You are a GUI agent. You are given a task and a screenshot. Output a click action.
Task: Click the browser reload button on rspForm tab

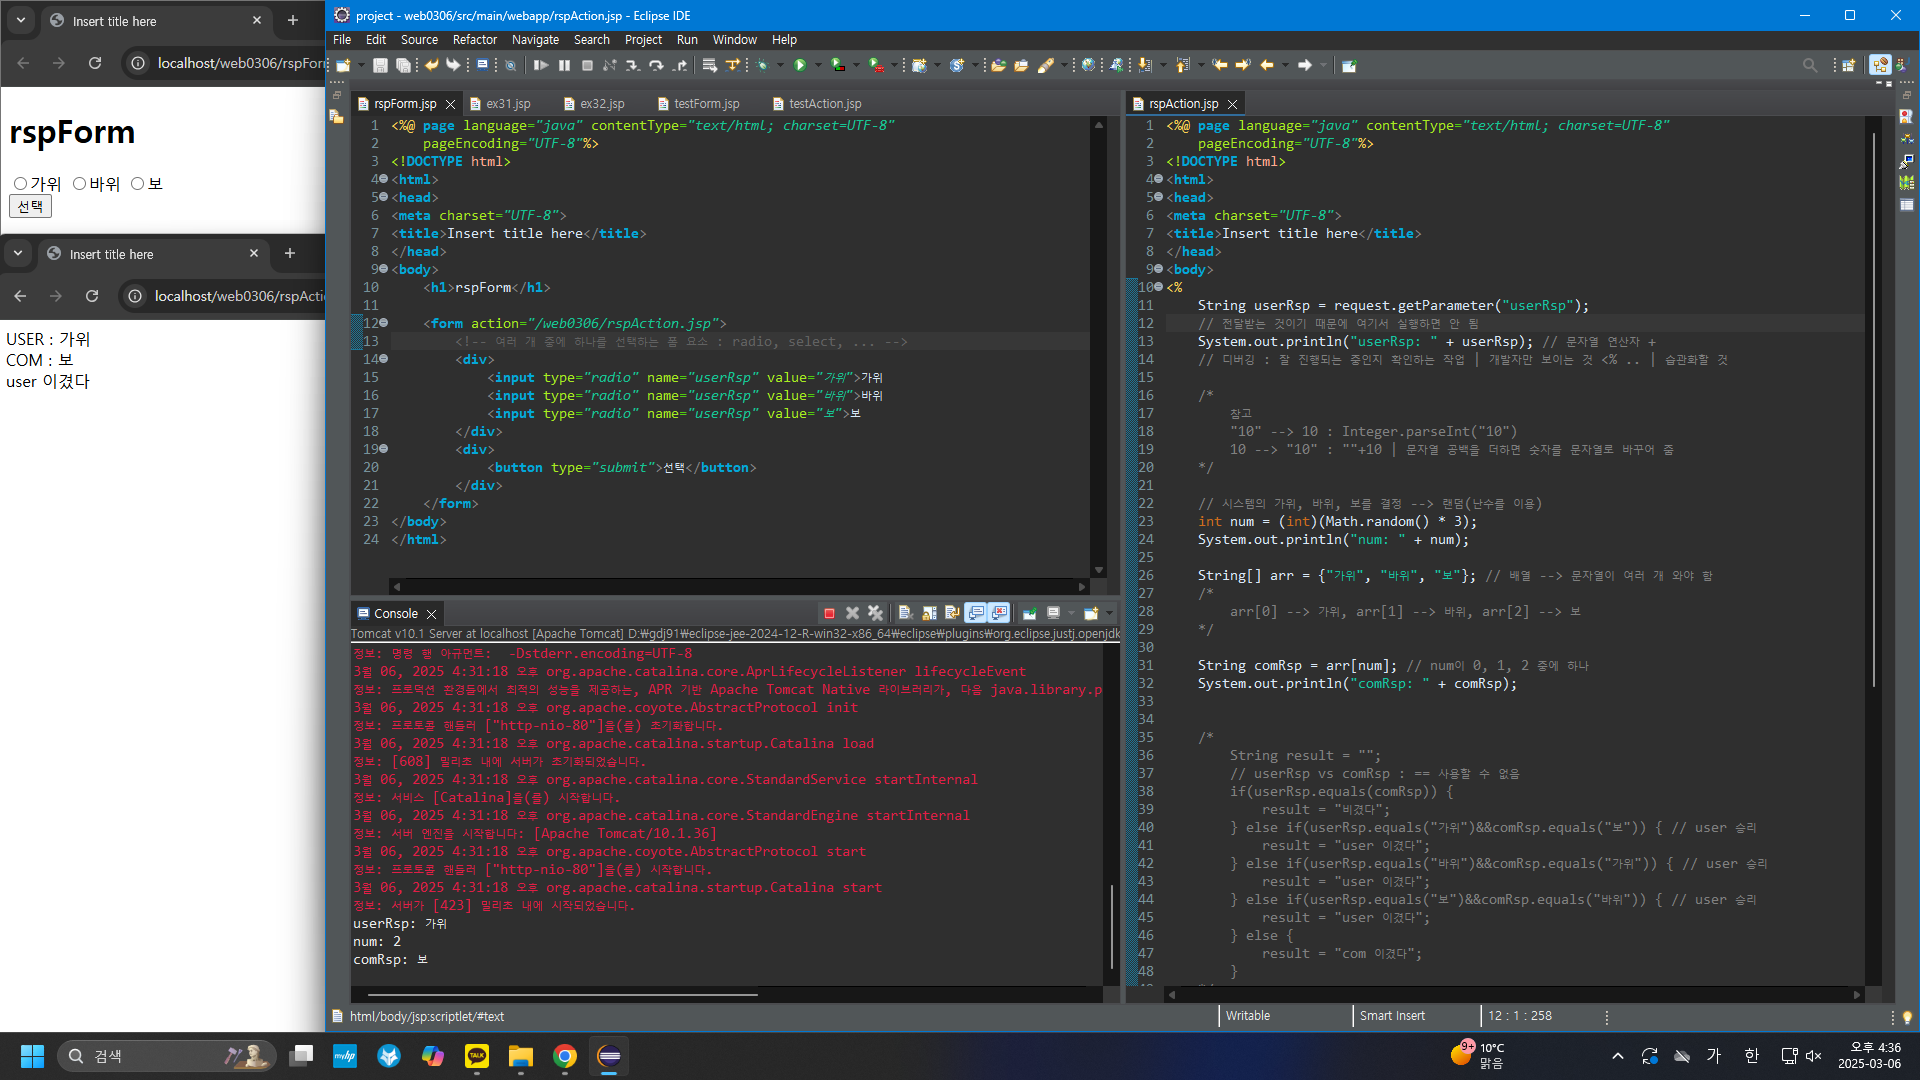click(95, 63)
